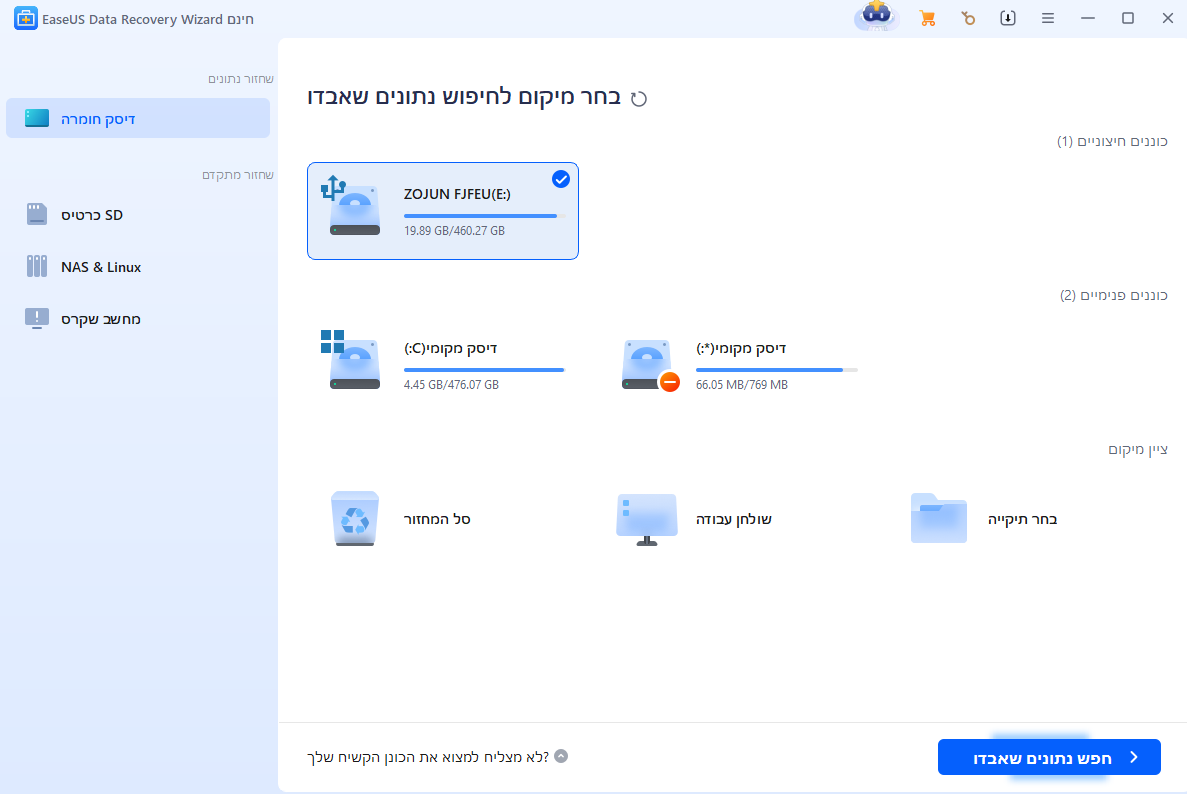
Task: Choose the folder icon for בחר תיקייה
Action: 939,518
